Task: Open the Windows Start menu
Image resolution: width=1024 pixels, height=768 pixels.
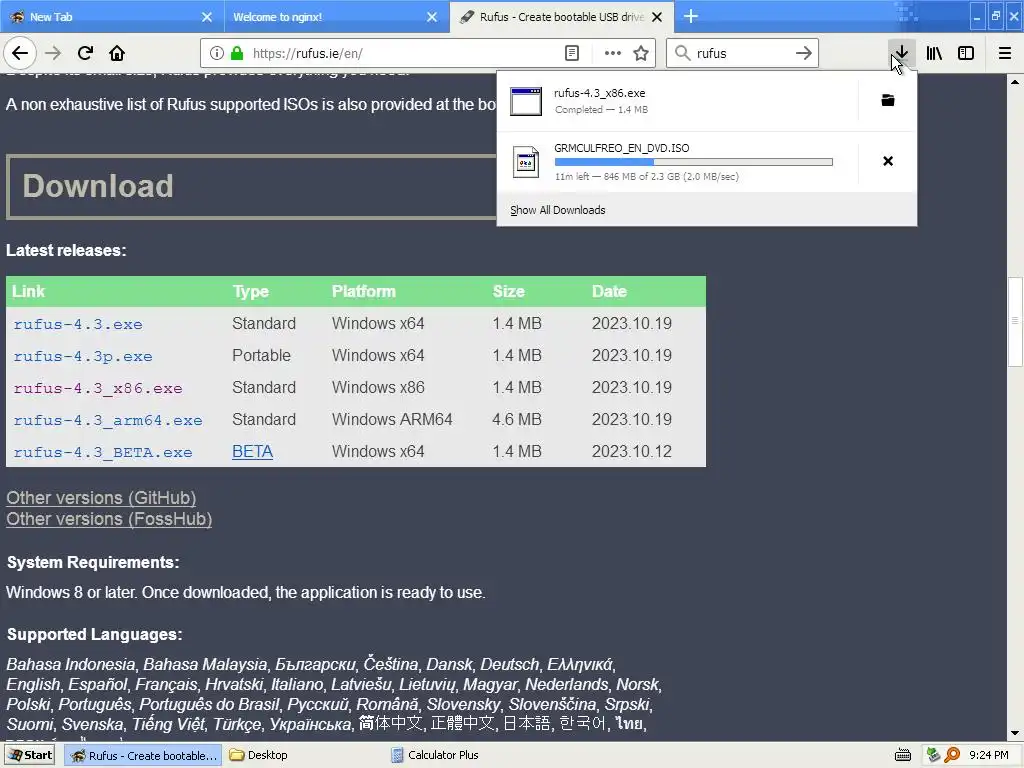Action: pos(31,755)
